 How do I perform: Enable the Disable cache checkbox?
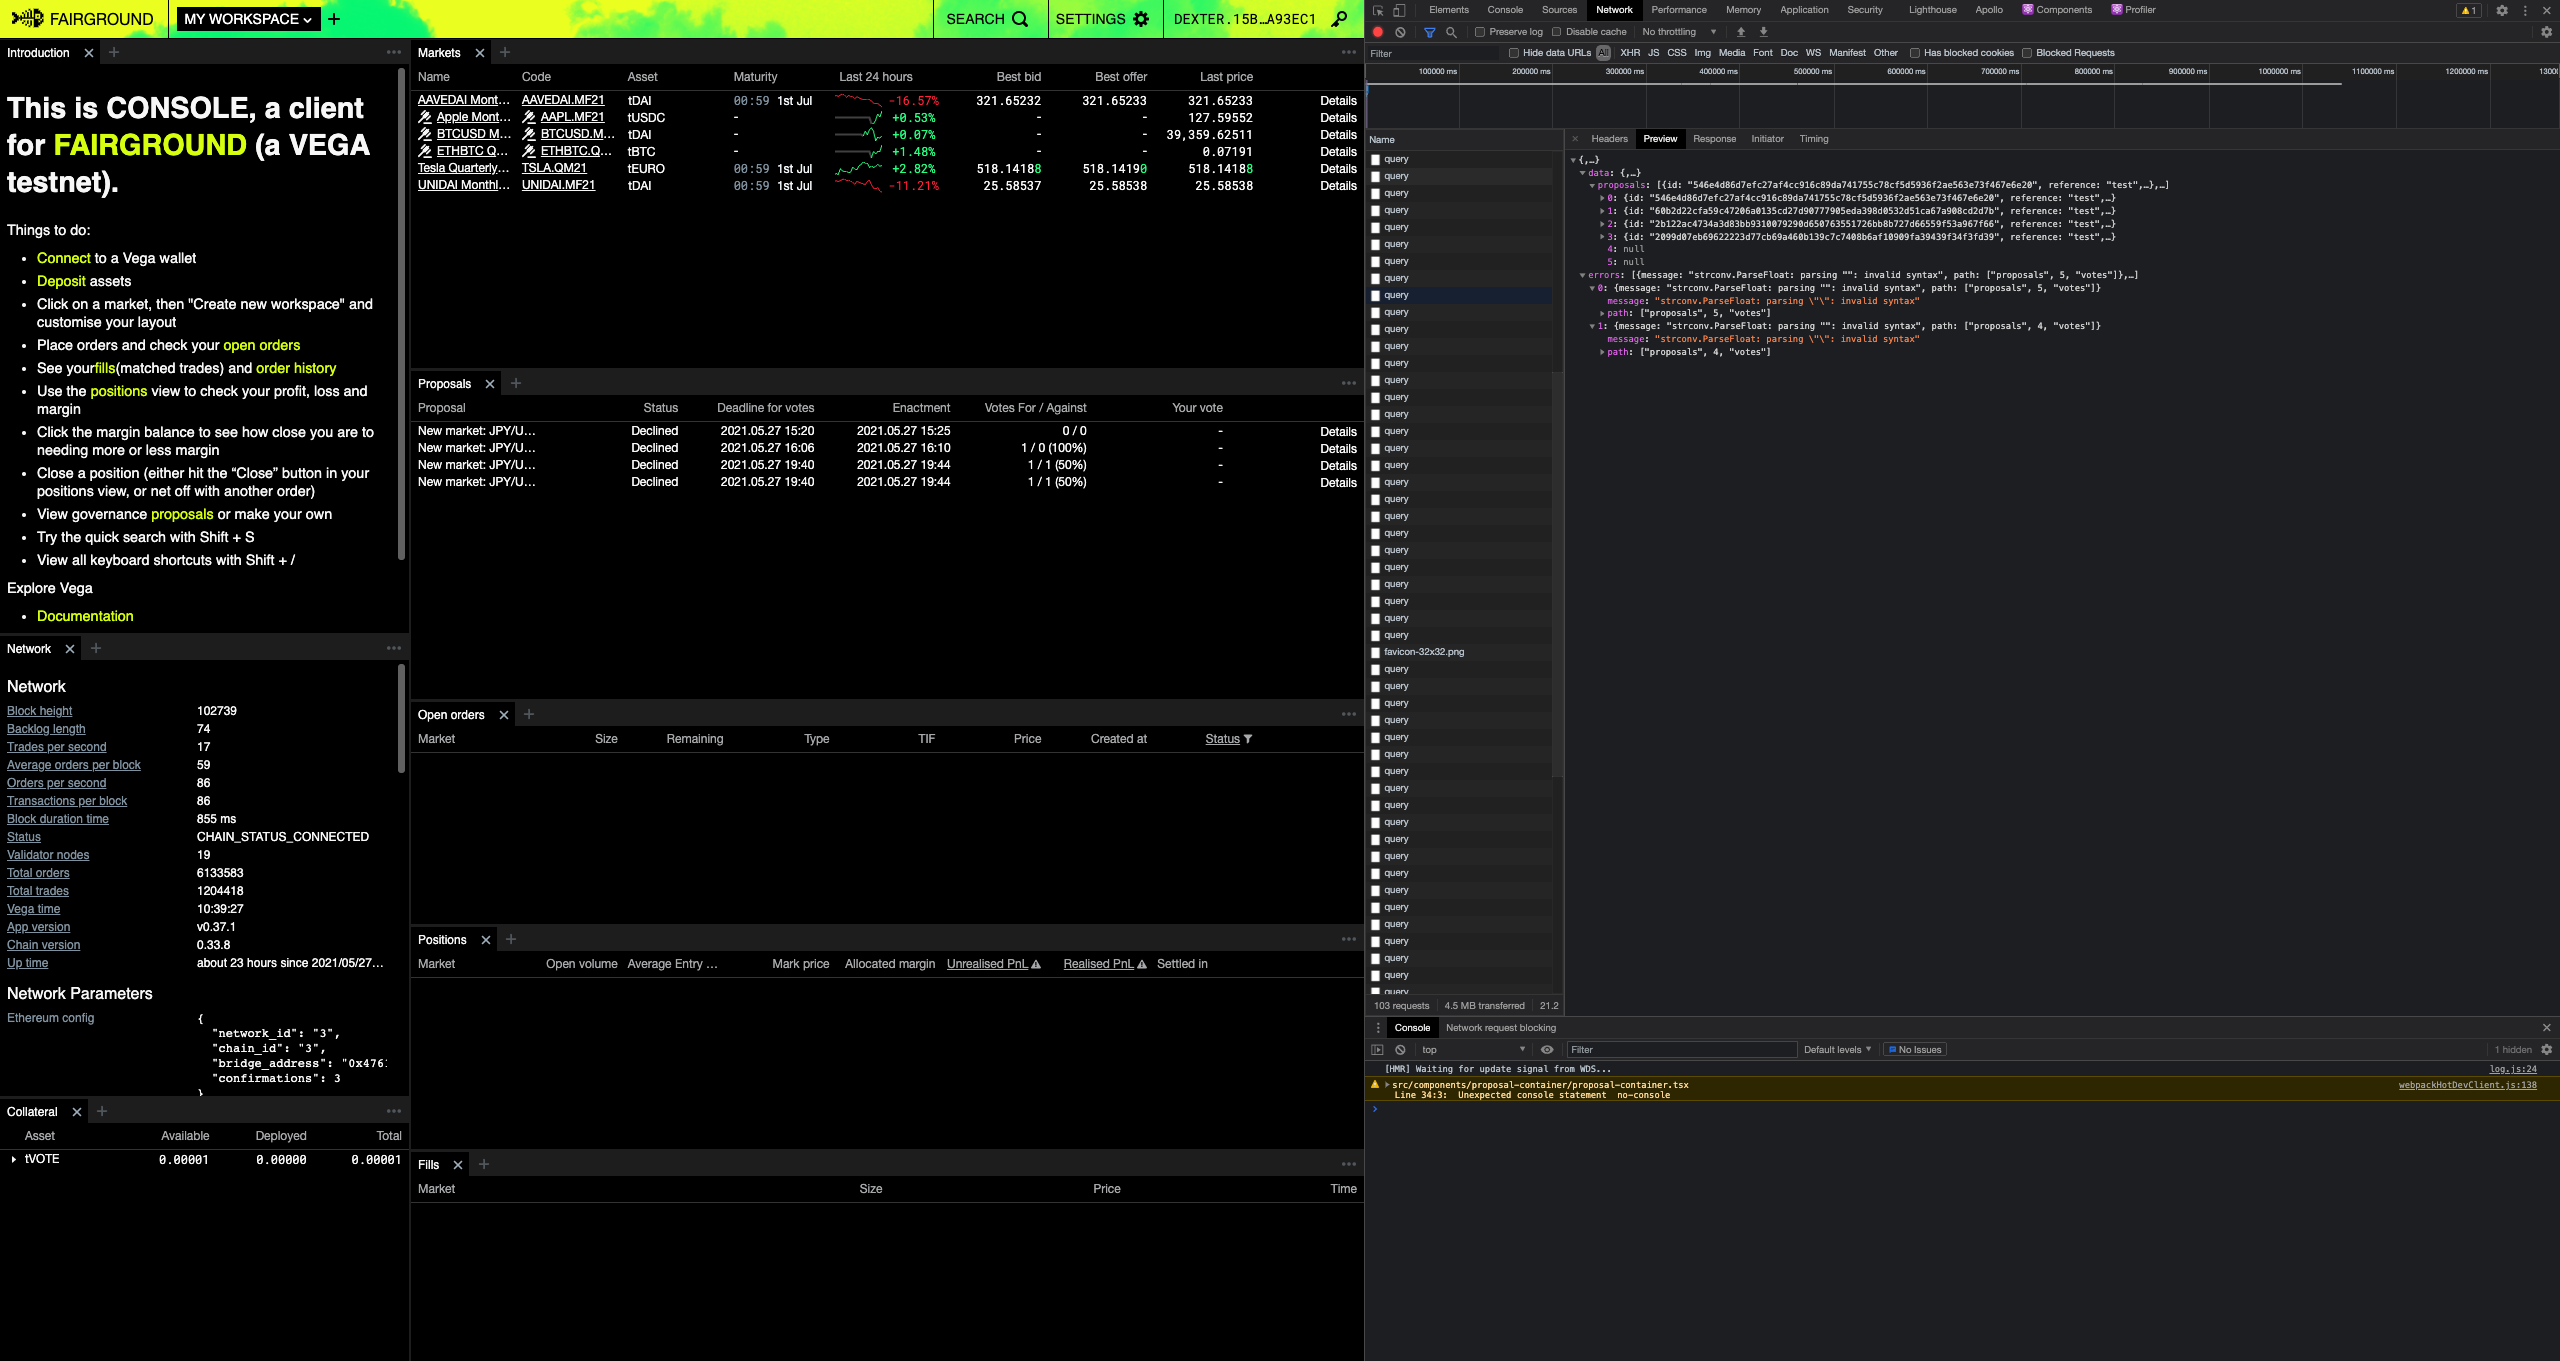click(1557, 31)
